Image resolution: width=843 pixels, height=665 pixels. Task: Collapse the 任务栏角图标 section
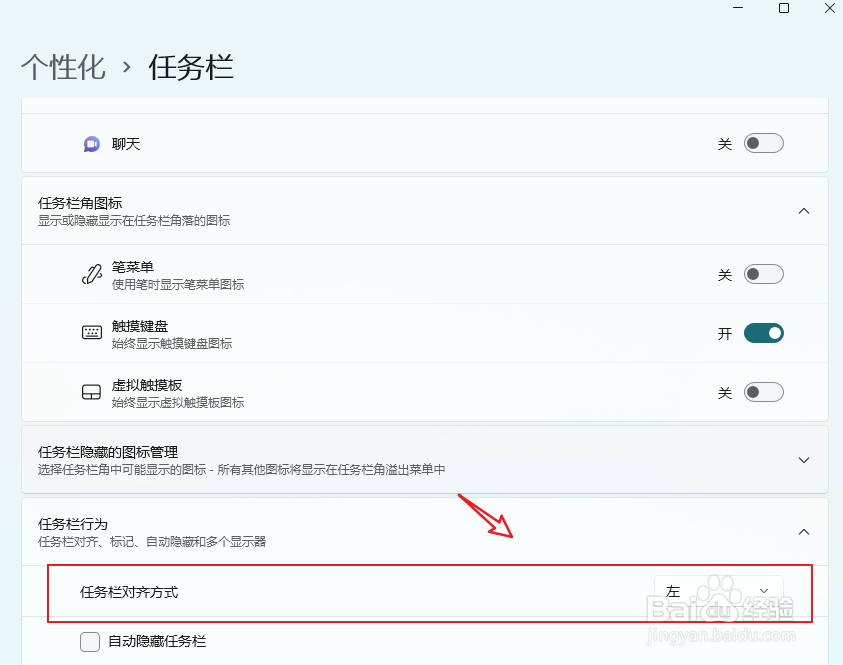804,210
